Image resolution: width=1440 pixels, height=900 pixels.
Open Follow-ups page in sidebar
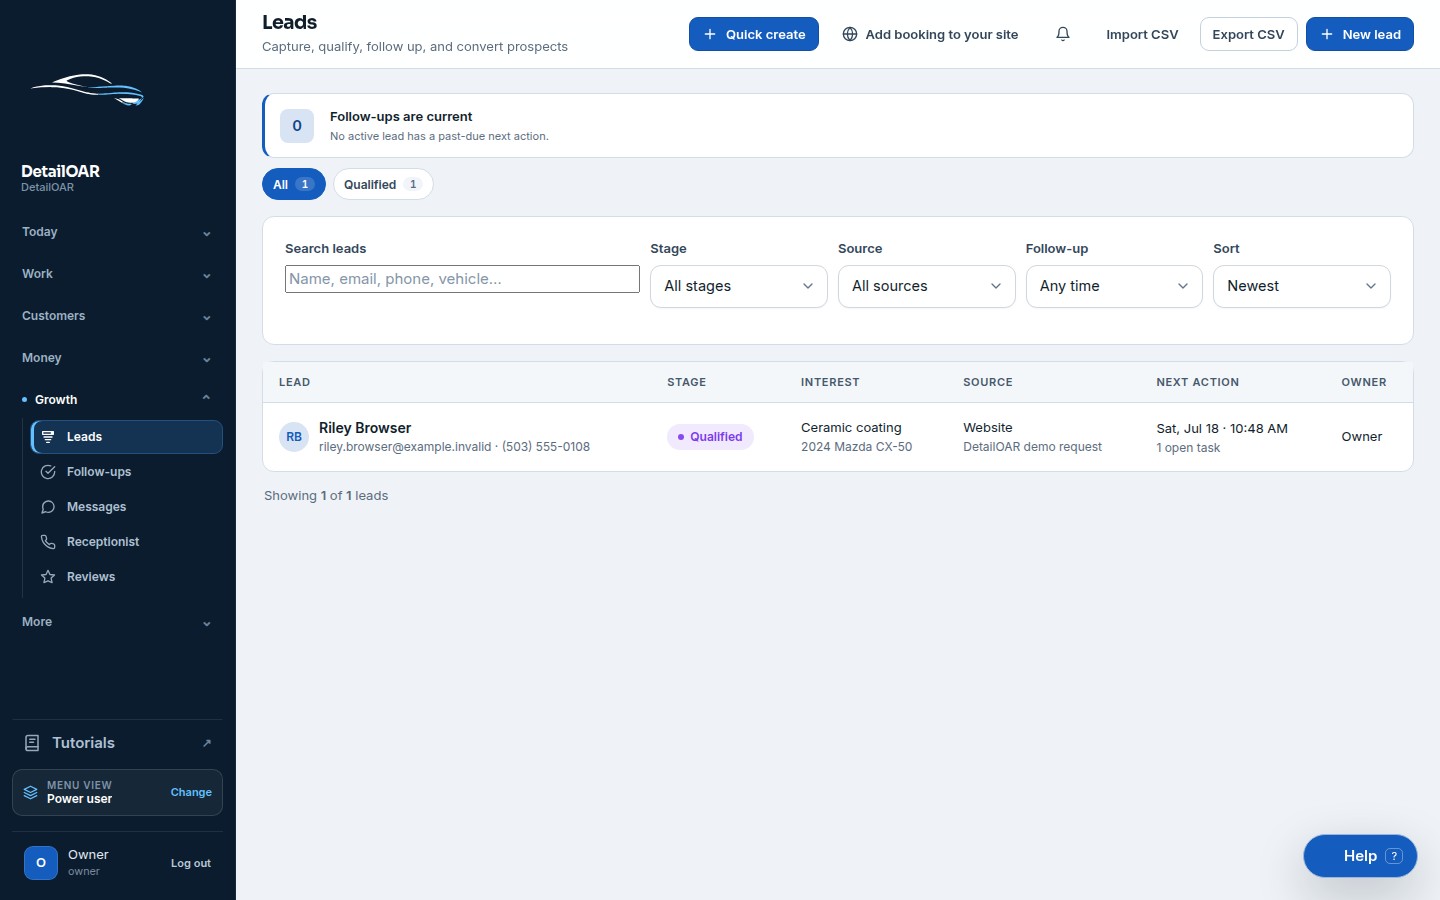coord(127,472)
